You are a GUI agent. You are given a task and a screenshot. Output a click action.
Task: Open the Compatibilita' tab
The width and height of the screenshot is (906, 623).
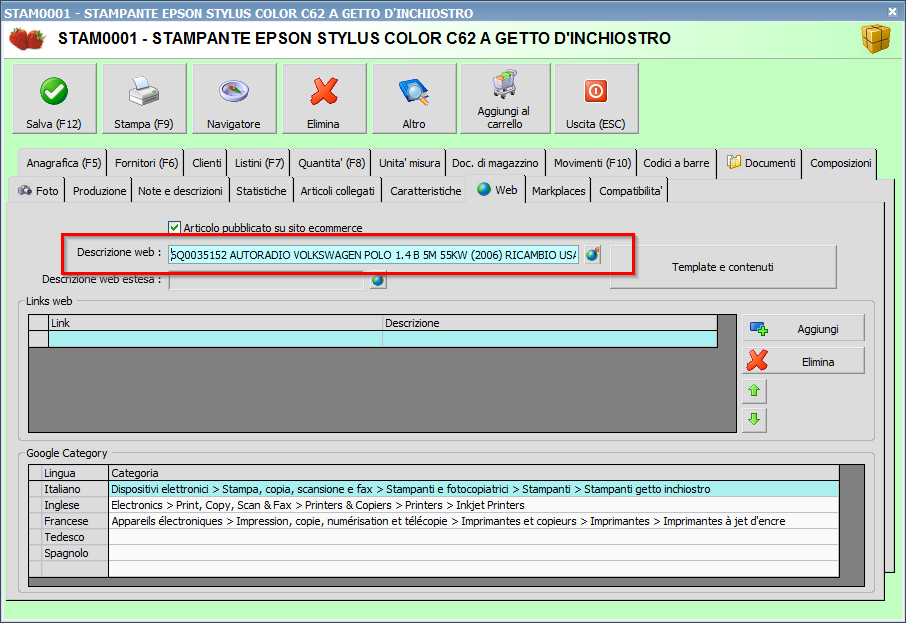tap(630, 191)
